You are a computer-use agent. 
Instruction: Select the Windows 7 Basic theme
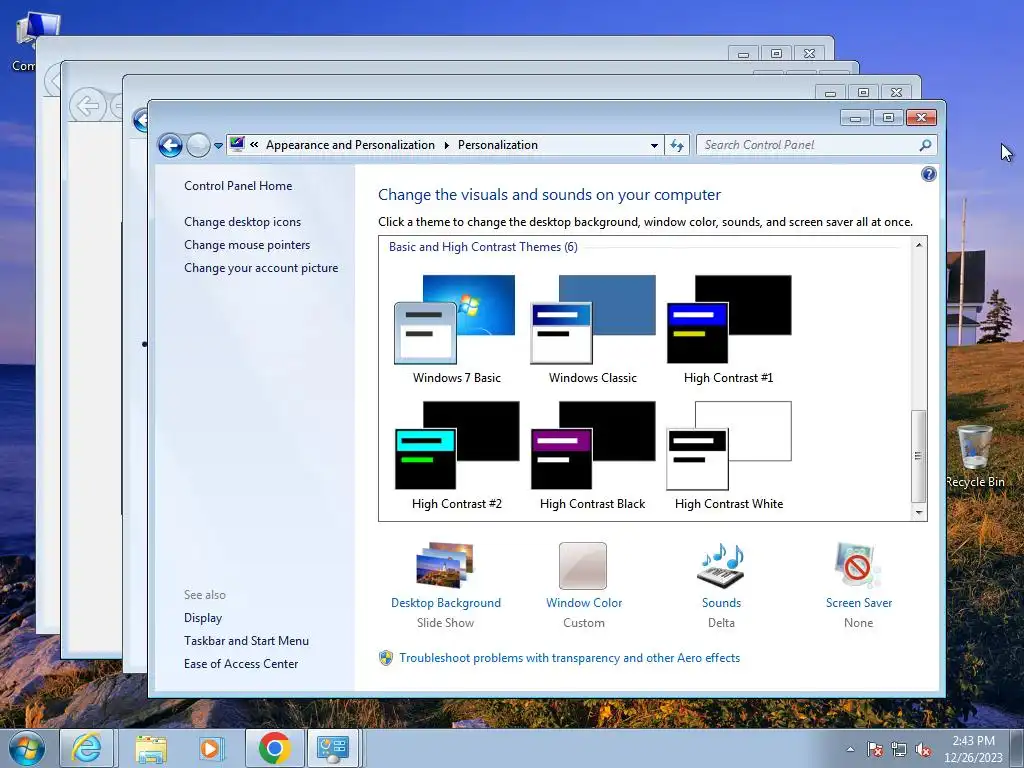click(456, 330)
